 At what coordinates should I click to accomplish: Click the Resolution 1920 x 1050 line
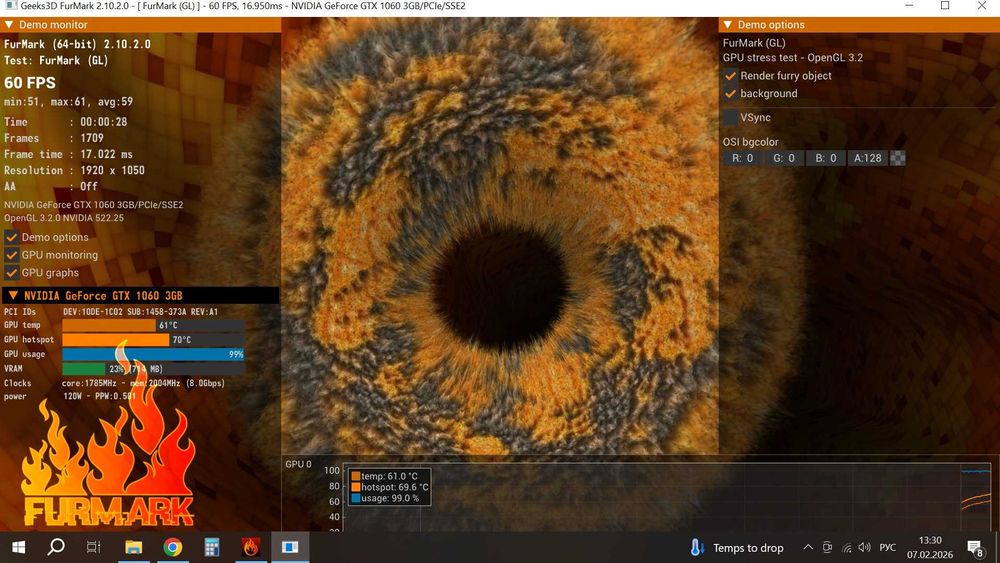pos(74,170)
